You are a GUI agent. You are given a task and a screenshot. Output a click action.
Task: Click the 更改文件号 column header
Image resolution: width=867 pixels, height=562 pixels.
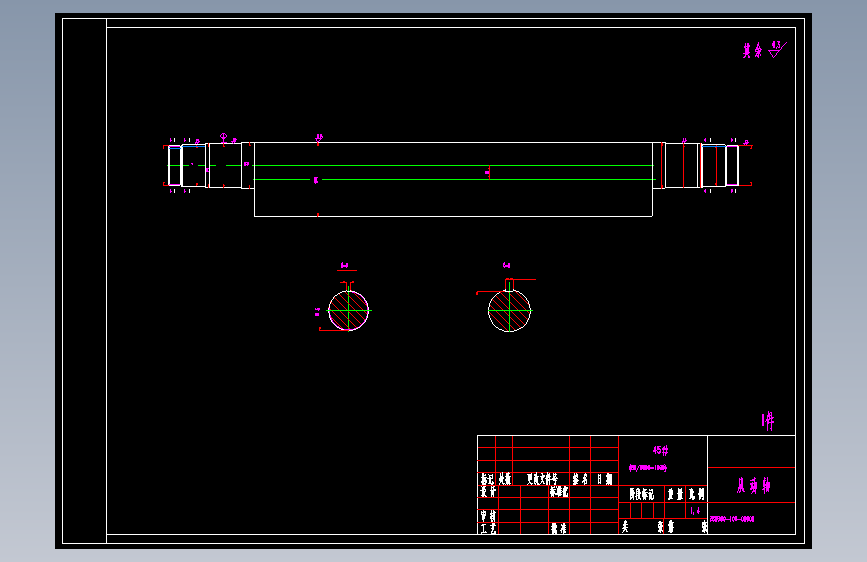tap(542, 479)
